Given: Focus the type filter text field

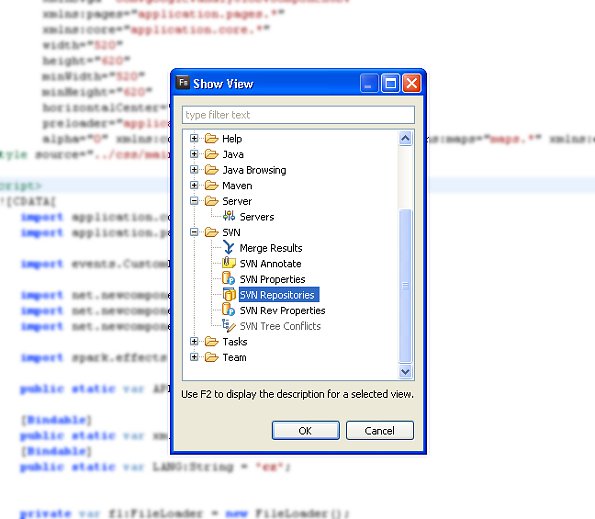Looking at the screenshot, I should [x=298, y=115].
